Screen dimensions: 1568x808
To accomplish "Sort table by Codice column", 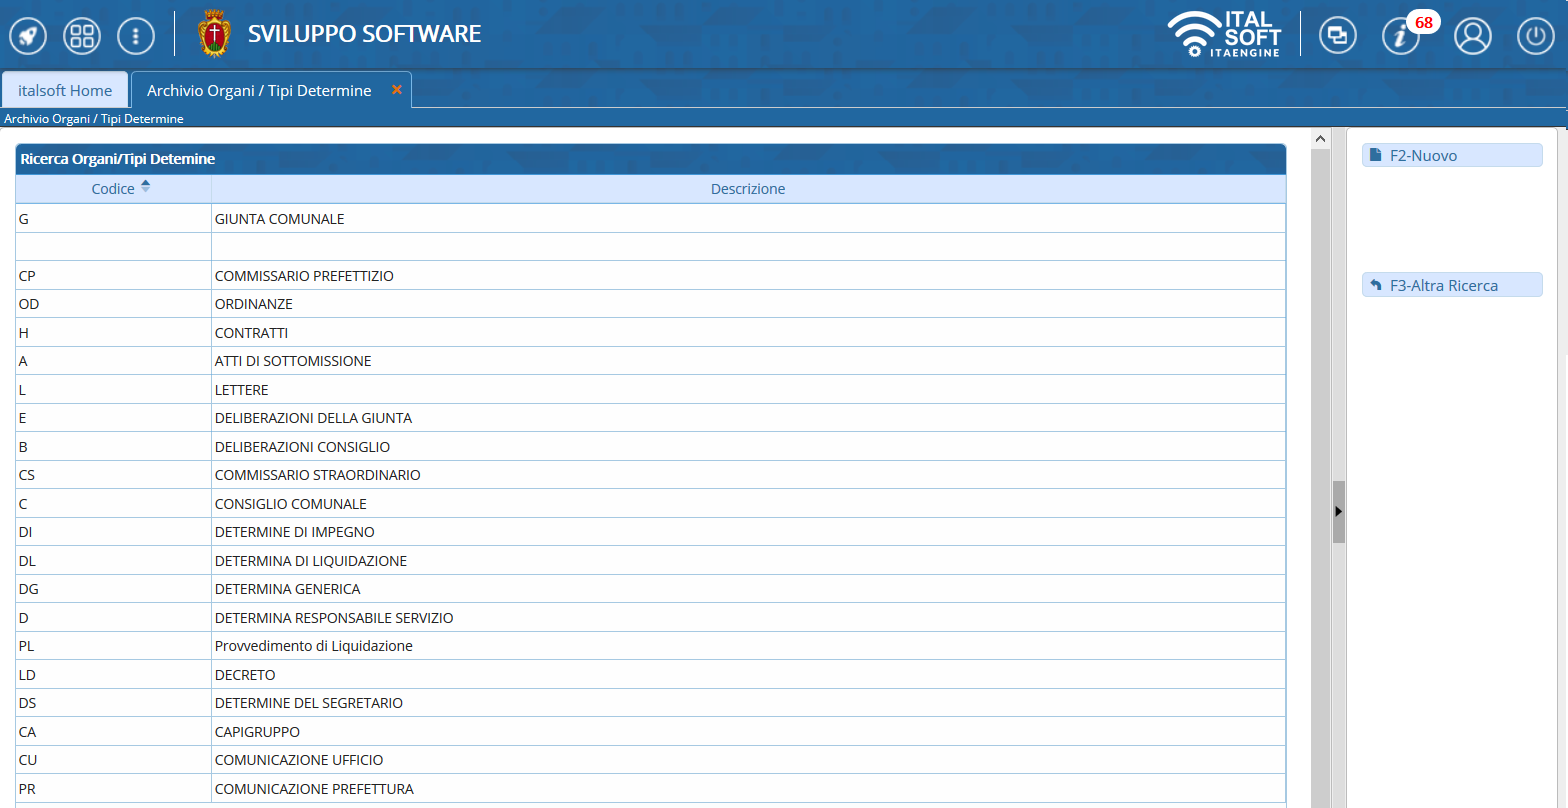I will click(x=113, y=189).
